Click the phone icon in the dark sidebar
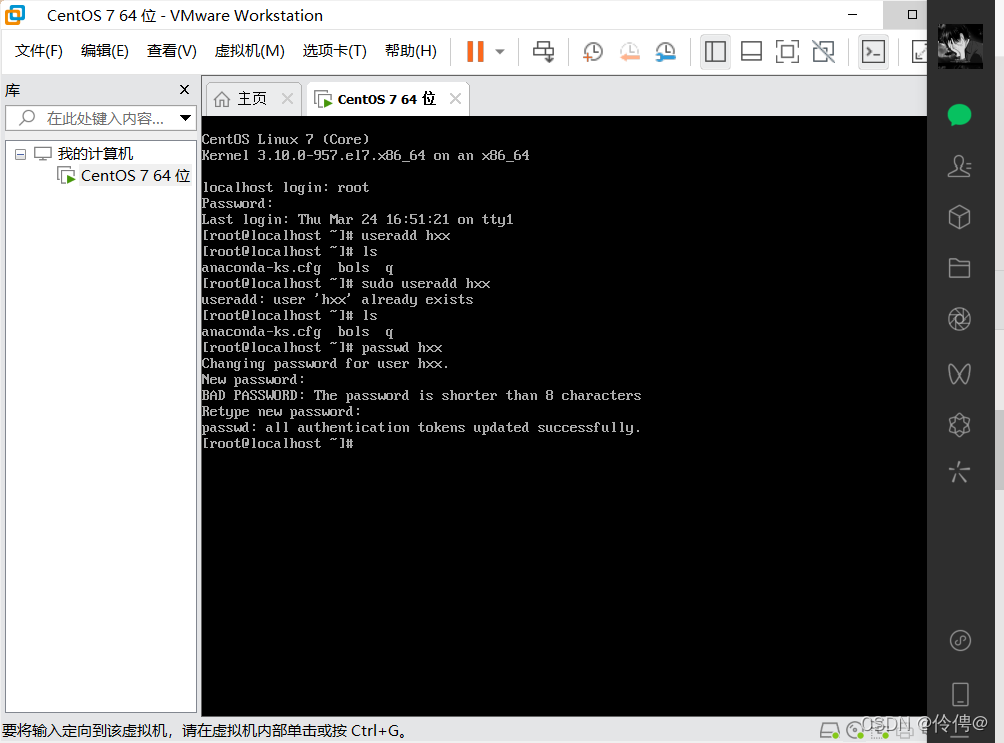1004x743 pixels. tap(960, 694)
